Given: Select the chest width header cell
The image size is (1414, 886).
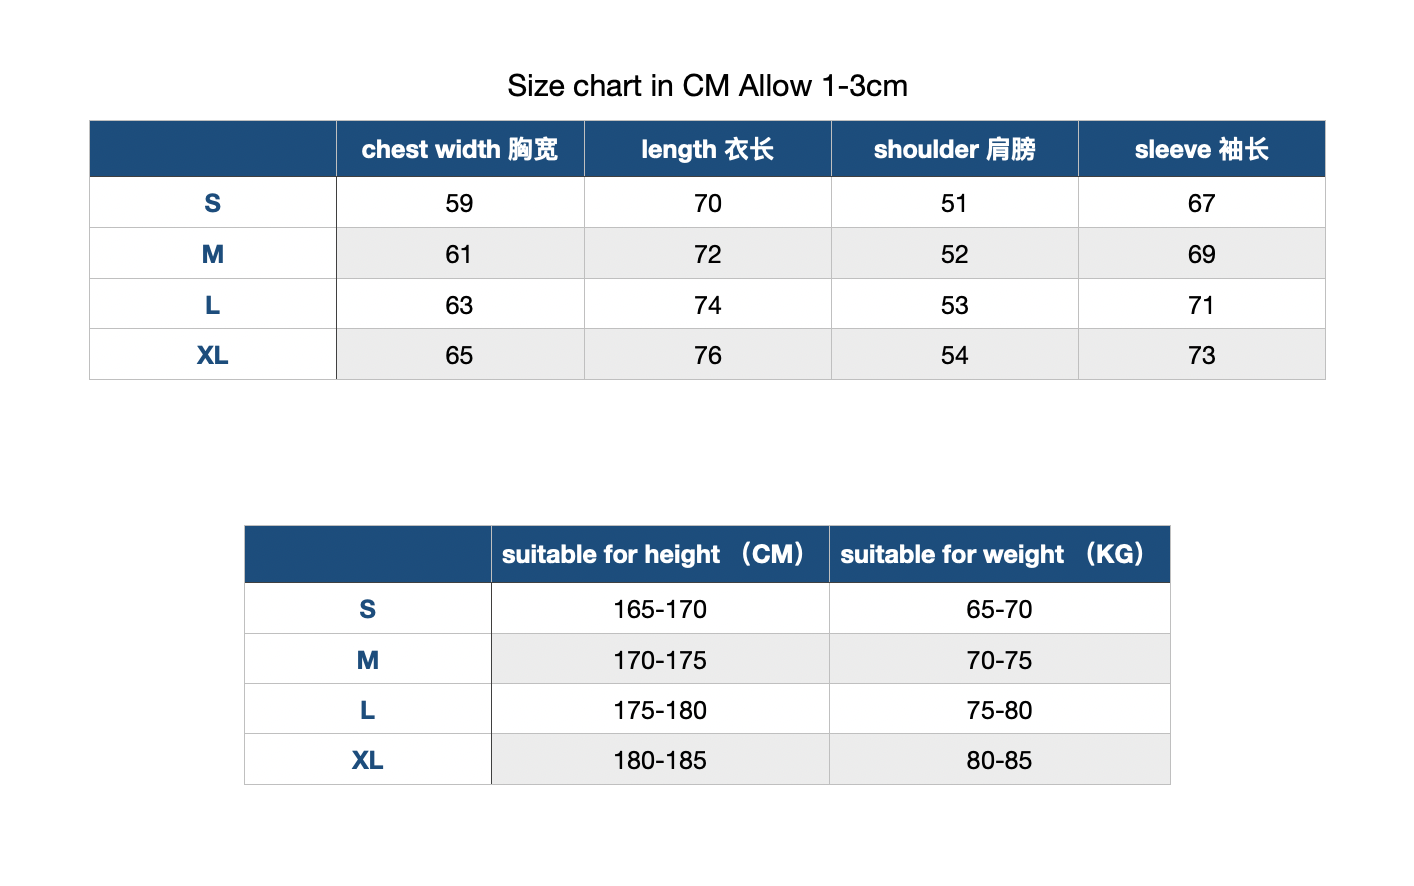Looking at the screenshot, I should 460,149.
